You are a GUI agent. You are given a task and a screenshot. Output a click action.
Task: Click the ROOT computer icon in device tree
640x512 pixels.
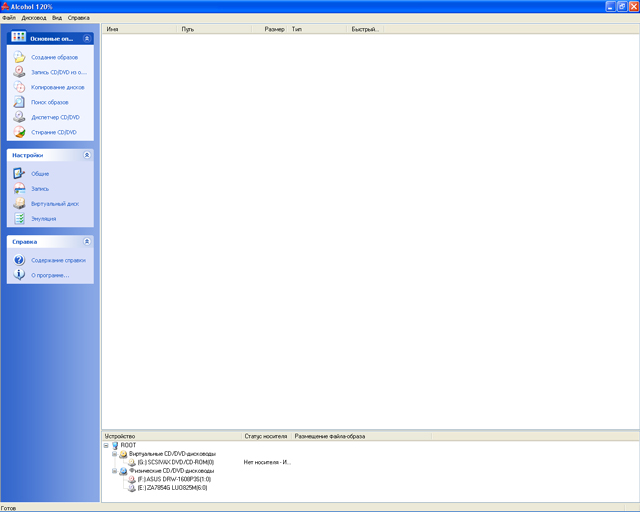coord(115,445)
